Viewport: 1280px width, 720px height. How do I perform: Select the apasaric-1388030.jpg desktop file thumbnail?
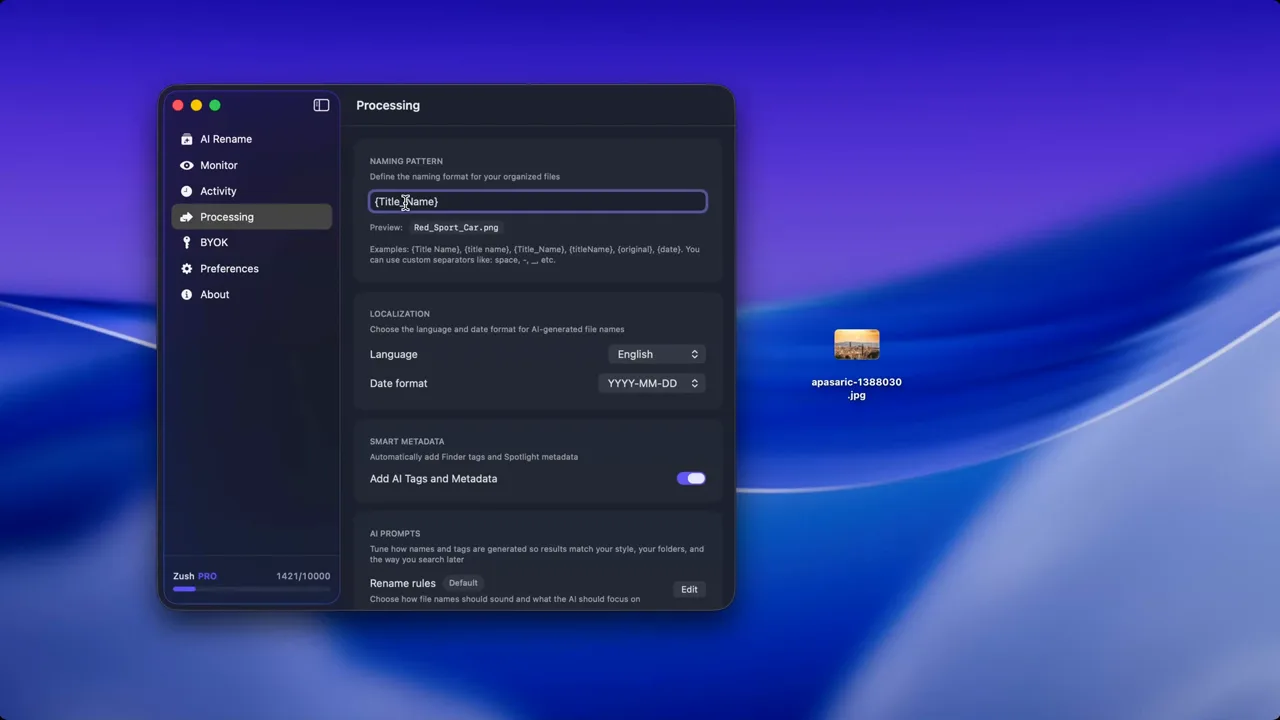coord(857,345)
